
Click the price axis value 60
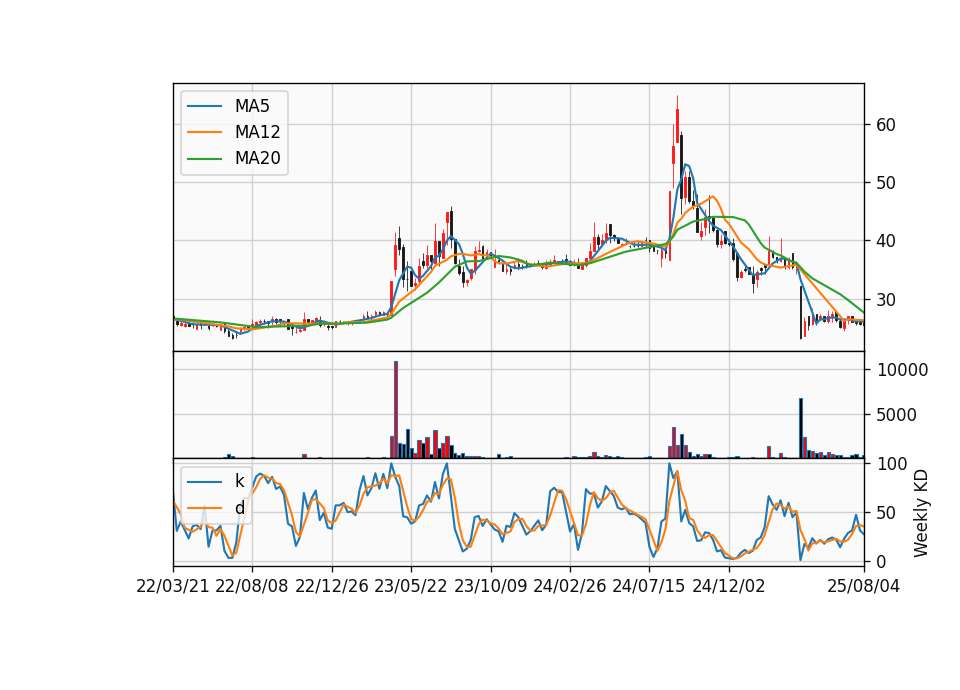(886, 125)
